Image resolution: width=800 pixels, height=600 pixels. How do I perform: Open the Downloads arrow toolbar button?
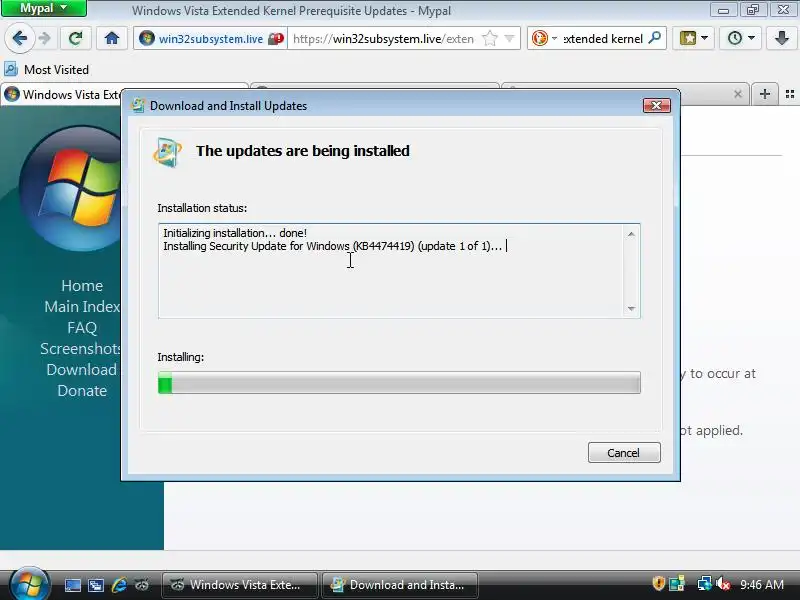coord(781,38)
